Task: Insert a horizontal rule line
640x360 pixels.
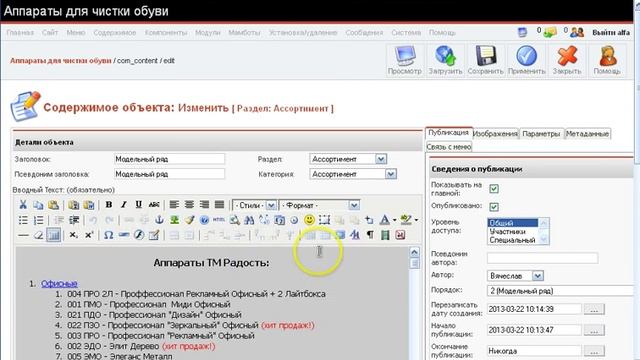Action: coord(23,235)
